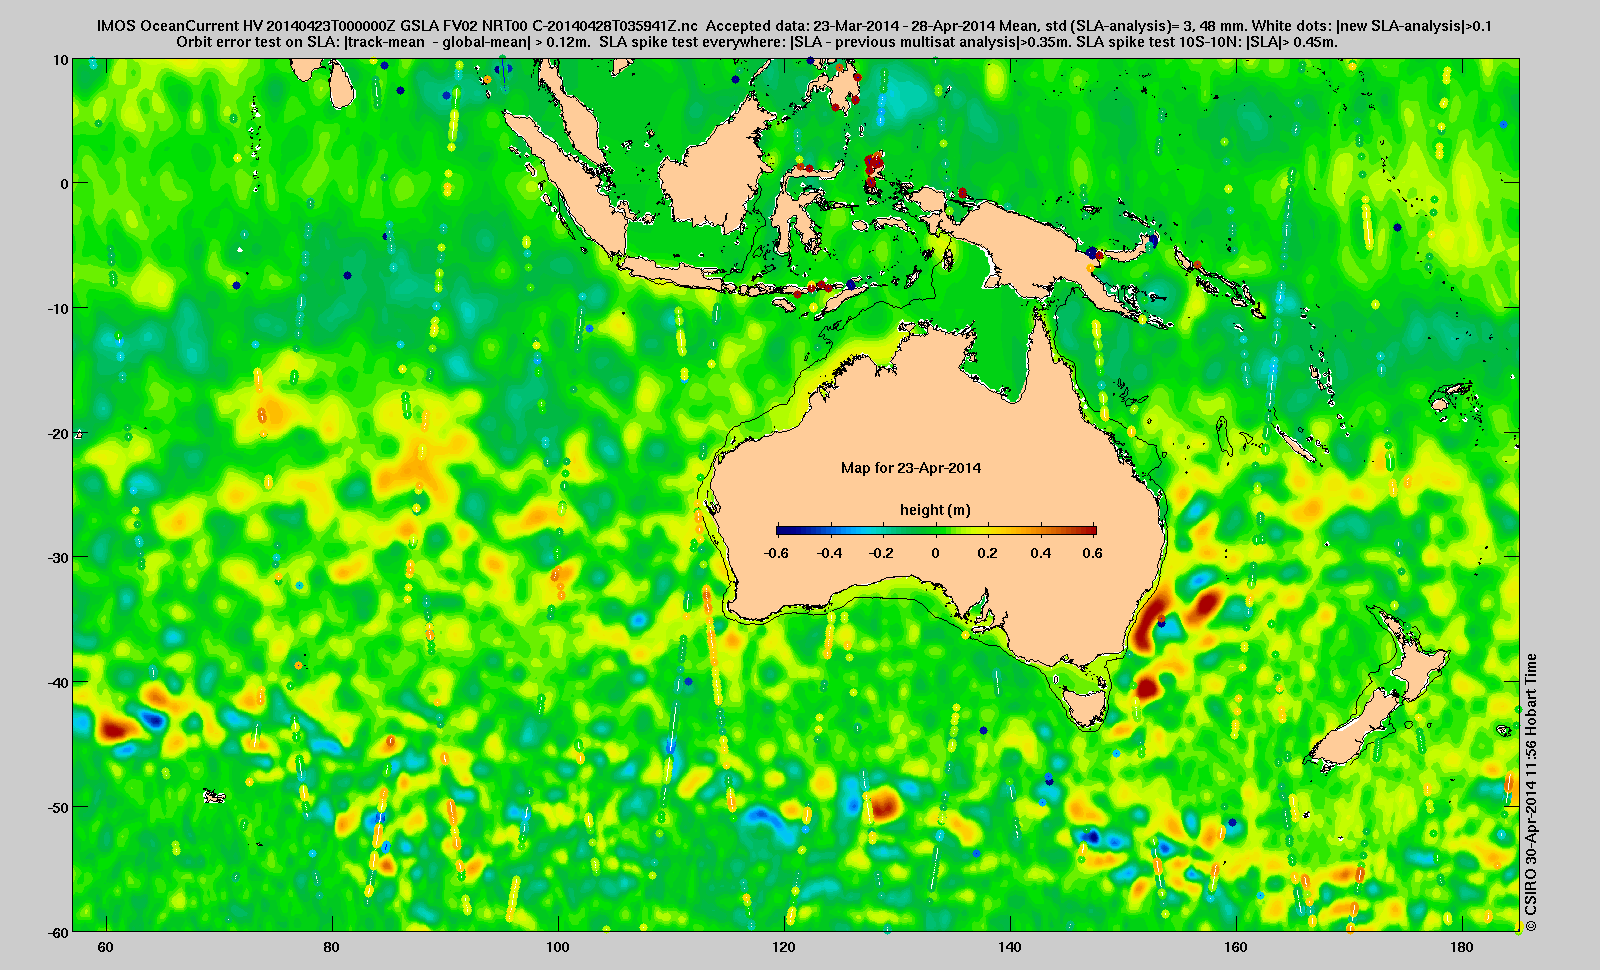Click the 'Map for 23-Apr-2014' label

pos(911,467)
